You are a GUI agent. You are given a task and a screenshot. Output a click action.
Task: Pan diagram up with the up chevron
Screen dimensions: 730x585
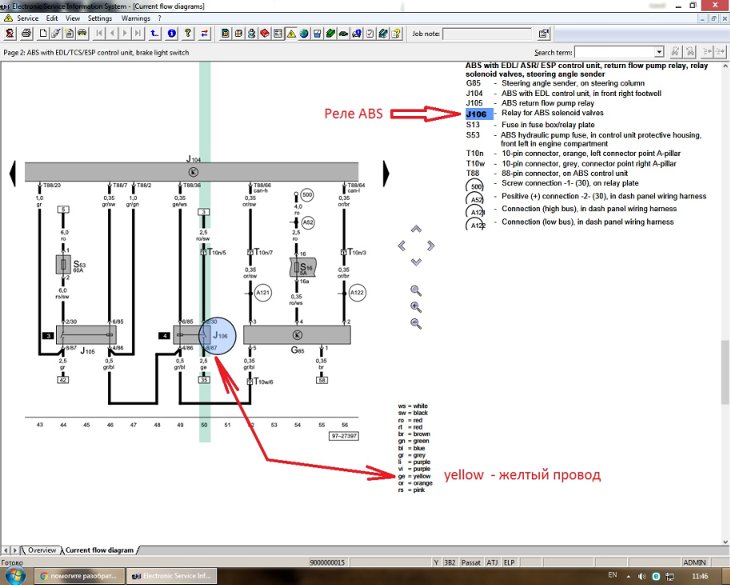(x=416, y=229)
